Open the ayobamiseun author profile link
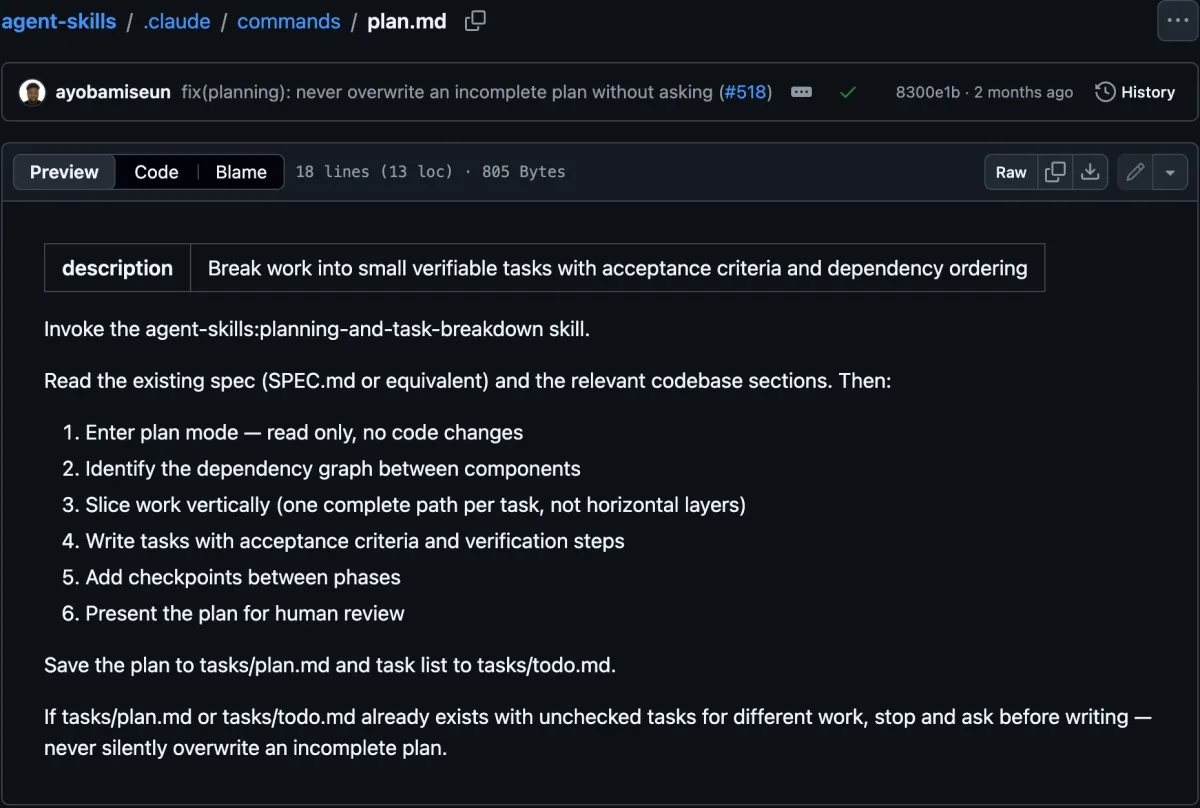 click(x=113, y=92)
